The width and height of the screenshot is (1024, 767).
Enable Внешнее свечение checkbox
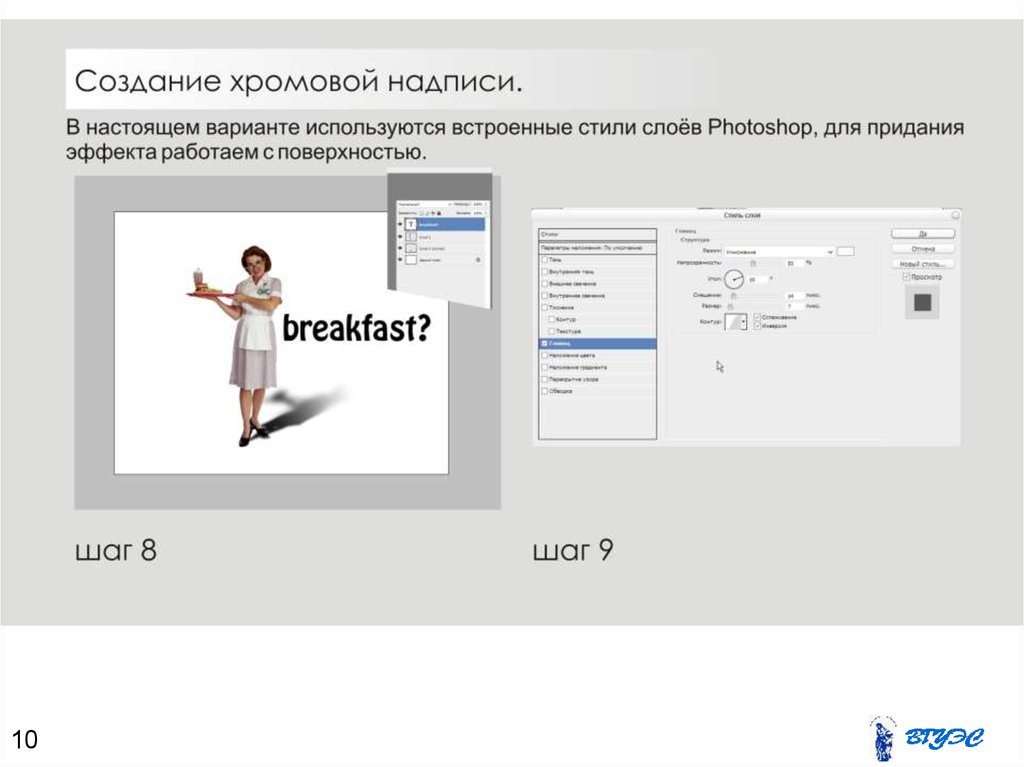545,284
